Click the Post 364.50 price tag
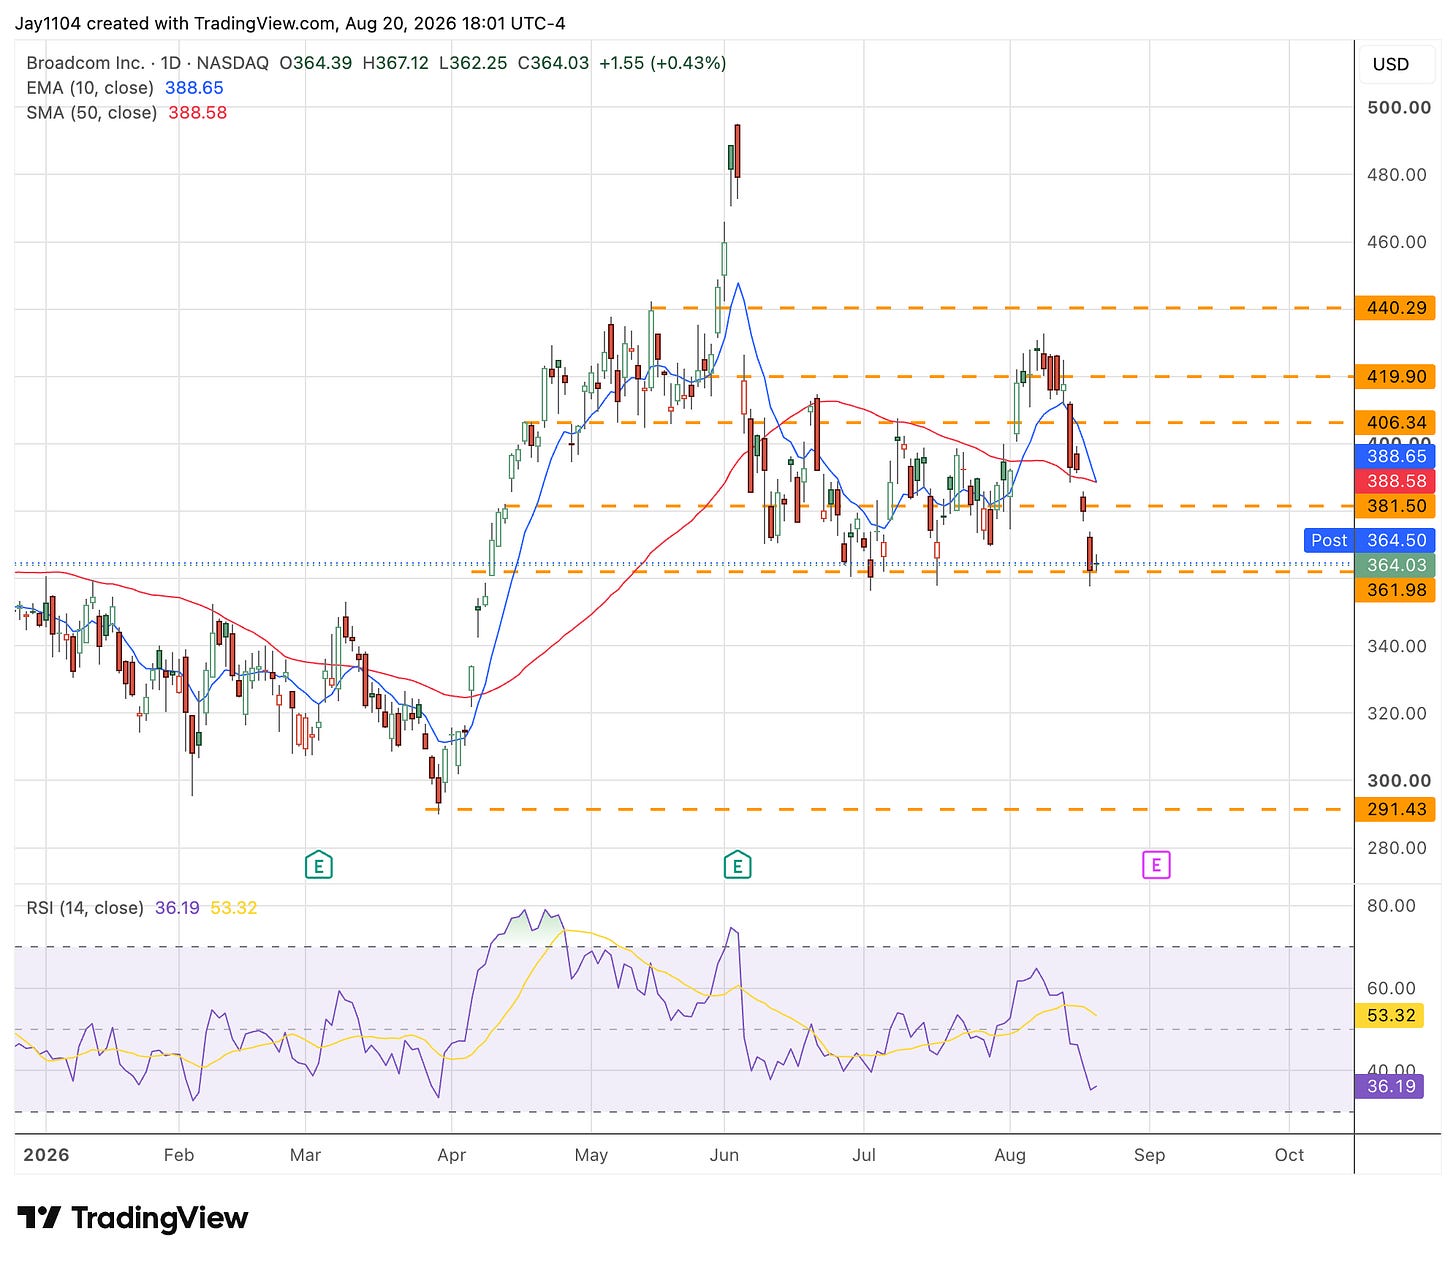Viewport: 1456px width, 1262px height. (x=1369, y=540)
